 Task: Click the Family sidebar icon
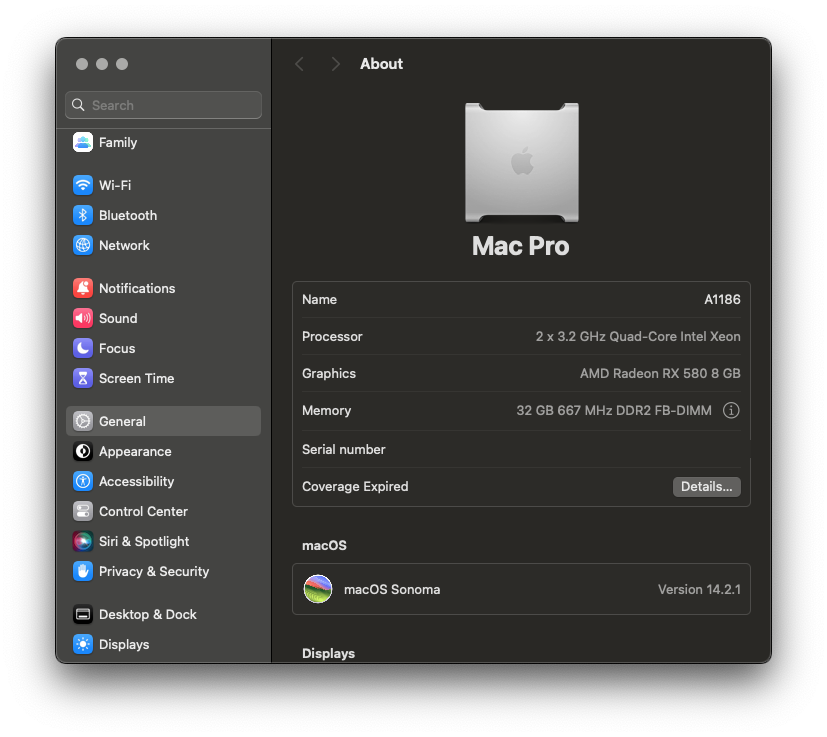[83, 142]
